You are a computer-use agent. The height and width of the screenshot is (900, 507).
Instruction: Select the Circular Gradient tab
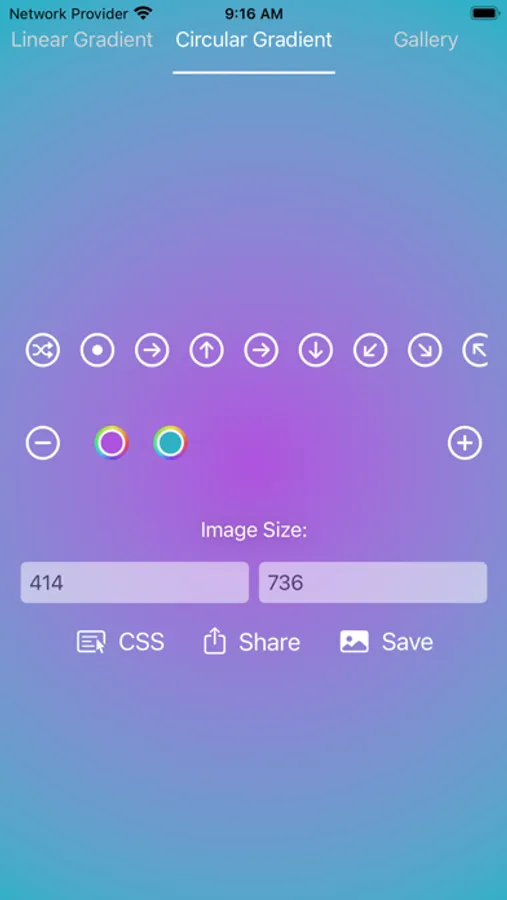pos(254,40)
